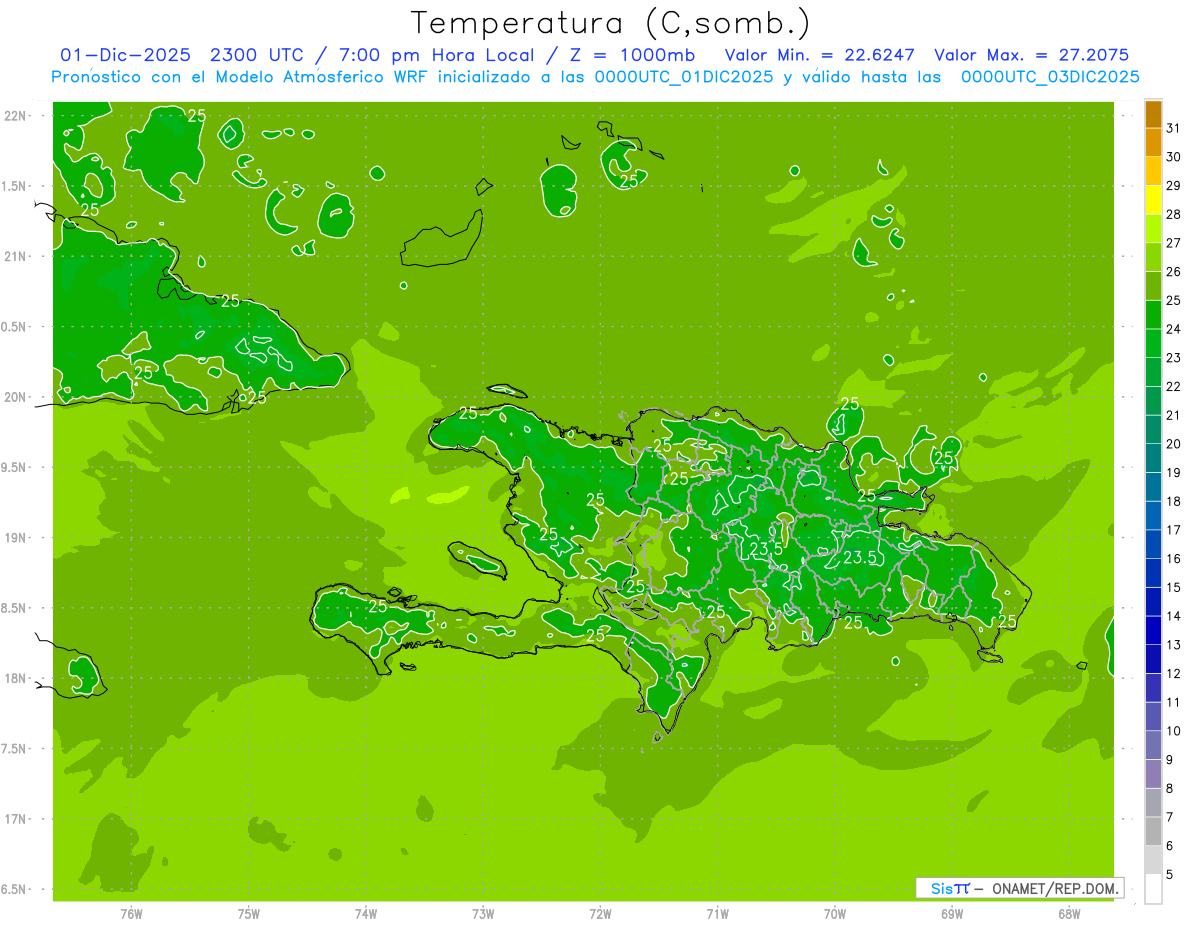Click the "22N" latitude axis label
The width and height of the screenshot is (1200, 927).
pyautogui.click(x=15, y=115)
